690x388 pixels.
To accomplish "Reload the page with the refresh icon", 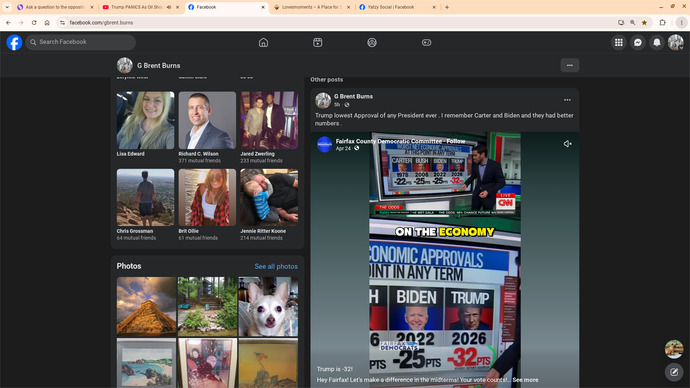I will click(x=34, y=22).
